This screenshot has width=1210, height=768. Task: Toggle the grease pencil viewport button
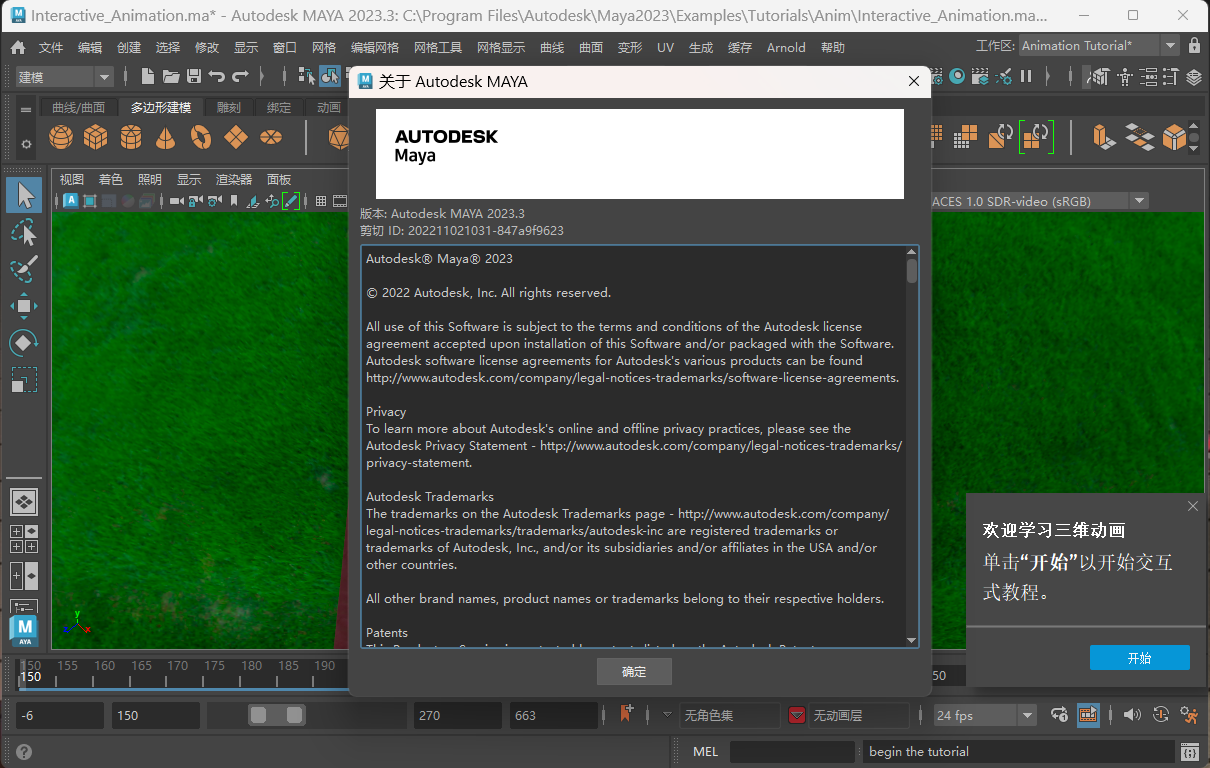click(x=291, y=201)
